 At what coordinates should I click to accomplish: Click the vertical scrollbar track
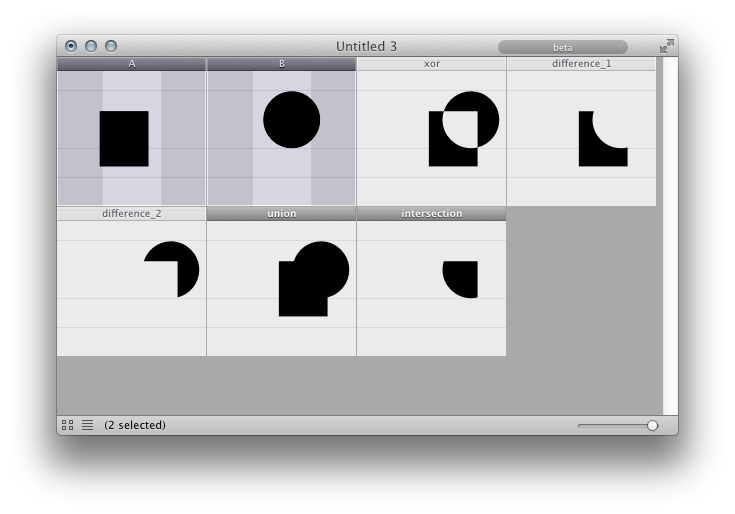(670, 236)
